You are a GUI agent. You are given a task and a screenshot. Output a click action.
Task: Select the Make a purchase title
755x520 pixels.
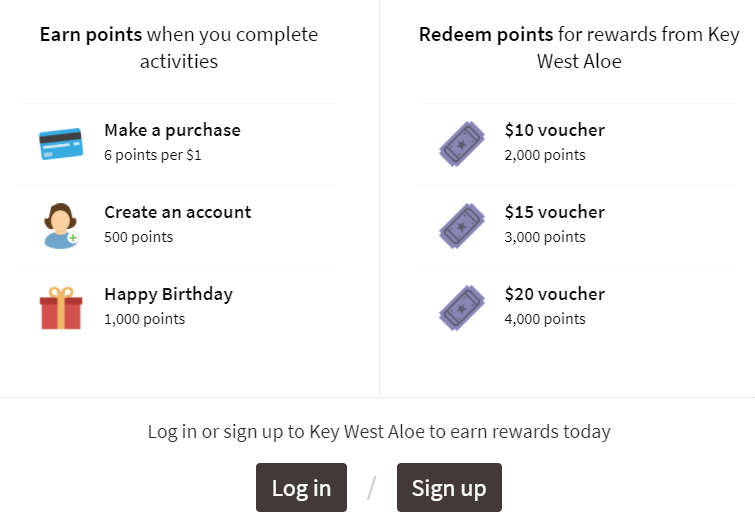(x=172, y=130)
